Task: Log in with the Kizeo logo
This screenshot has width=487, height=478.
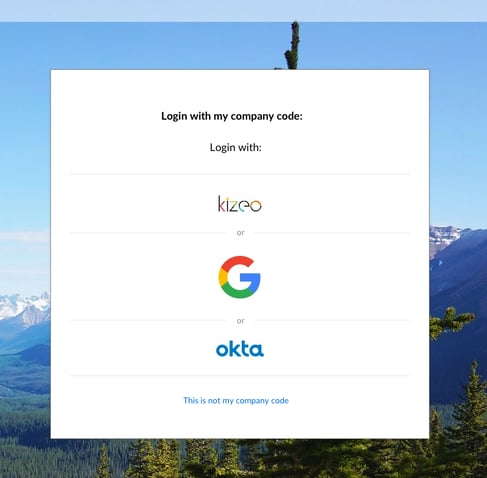Action: point(240,204)
